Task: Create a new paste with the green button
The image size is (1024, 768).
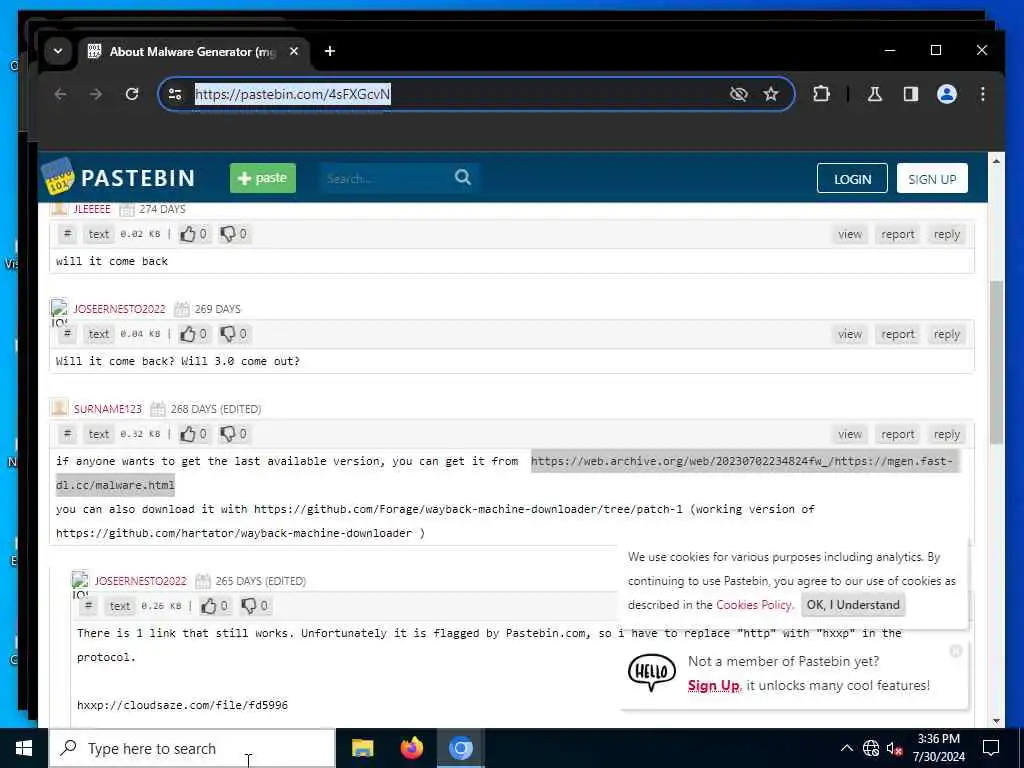Action: click(263, 178)
